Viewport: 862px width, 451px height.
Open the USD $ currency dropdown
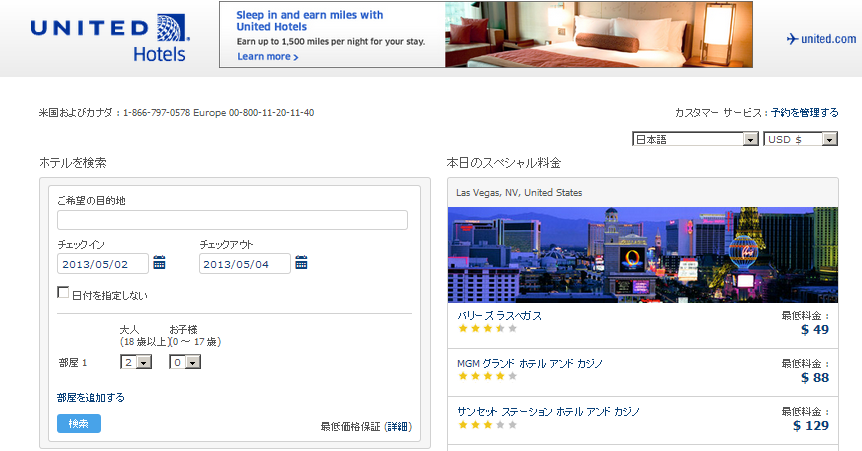click(800, 139)
